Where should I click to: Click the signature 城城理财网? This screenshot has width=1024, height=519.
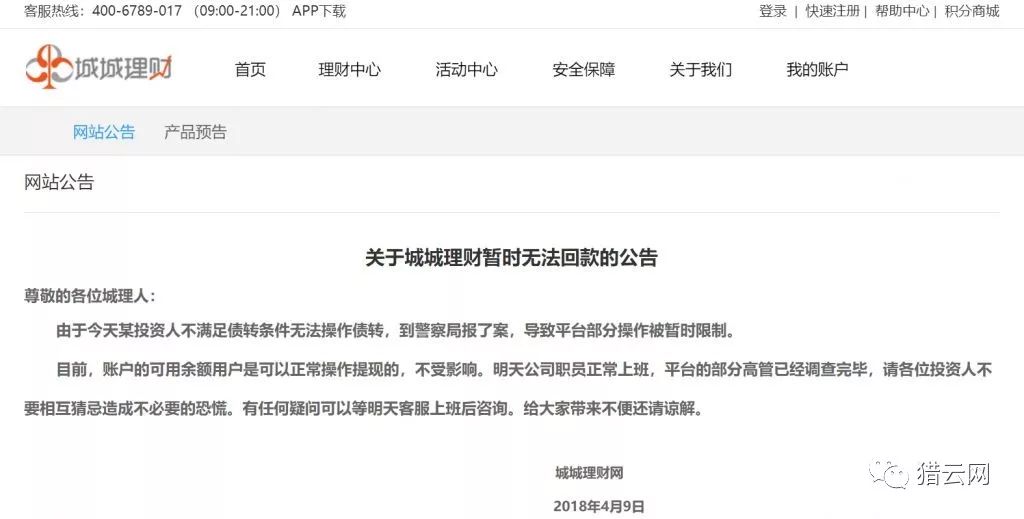[x=589, y=473]
